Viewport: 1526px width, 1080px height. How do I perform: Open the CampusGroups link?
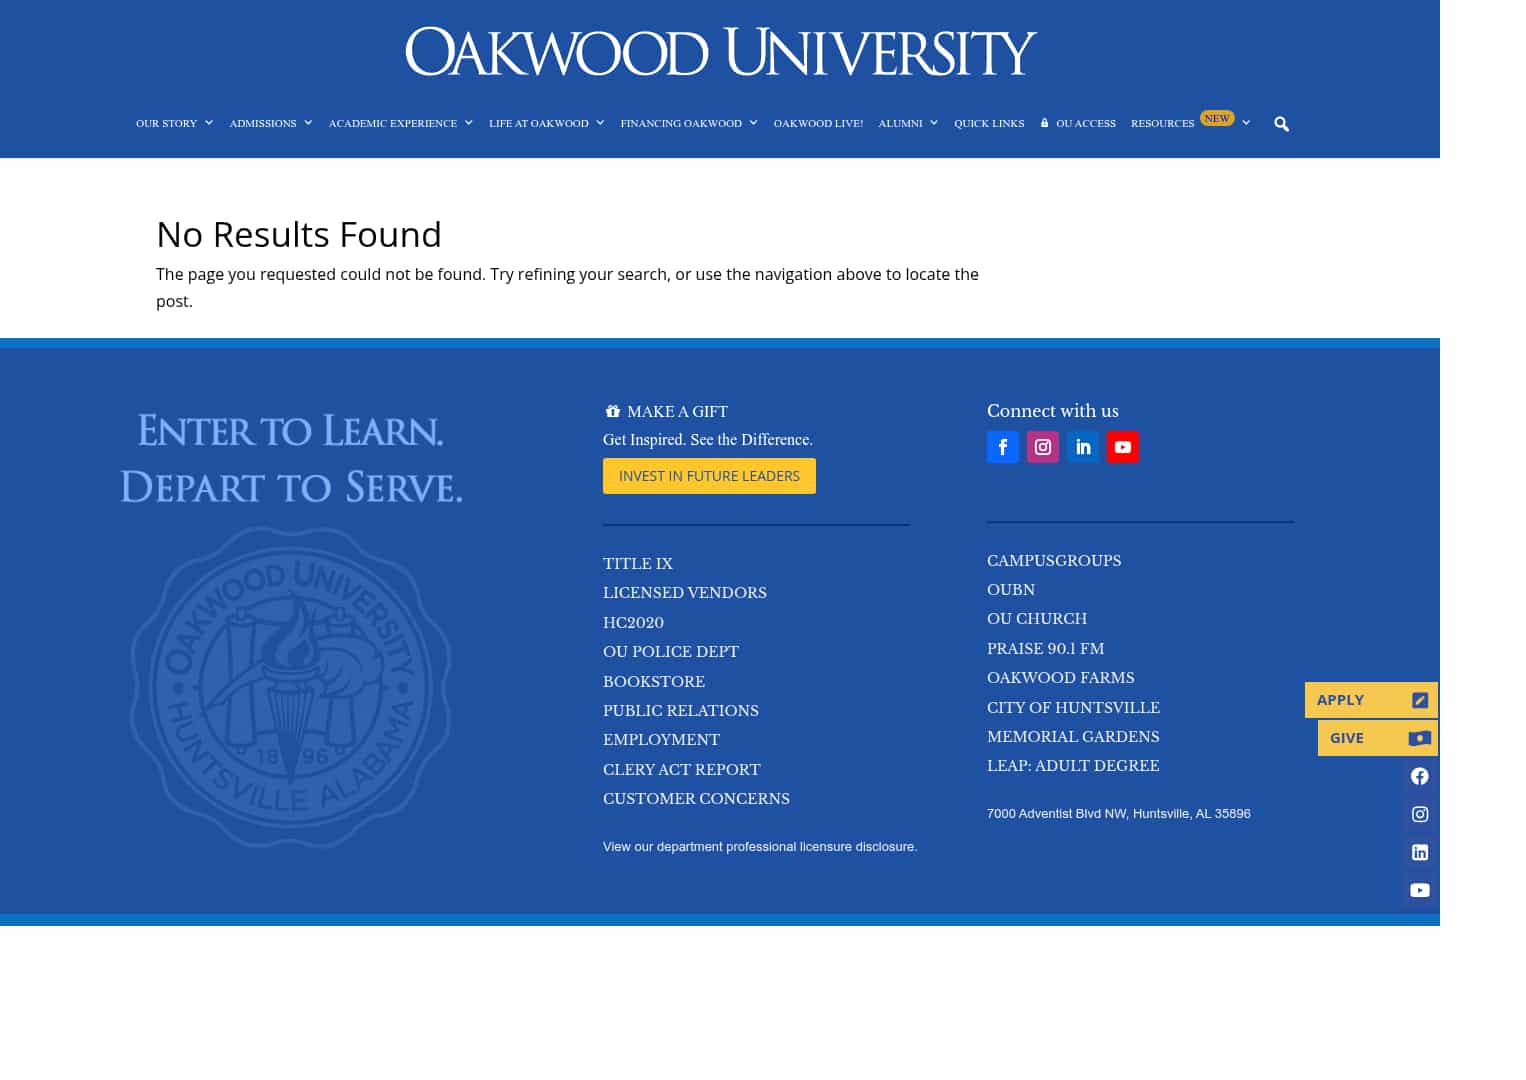[x=1054, y=561]
